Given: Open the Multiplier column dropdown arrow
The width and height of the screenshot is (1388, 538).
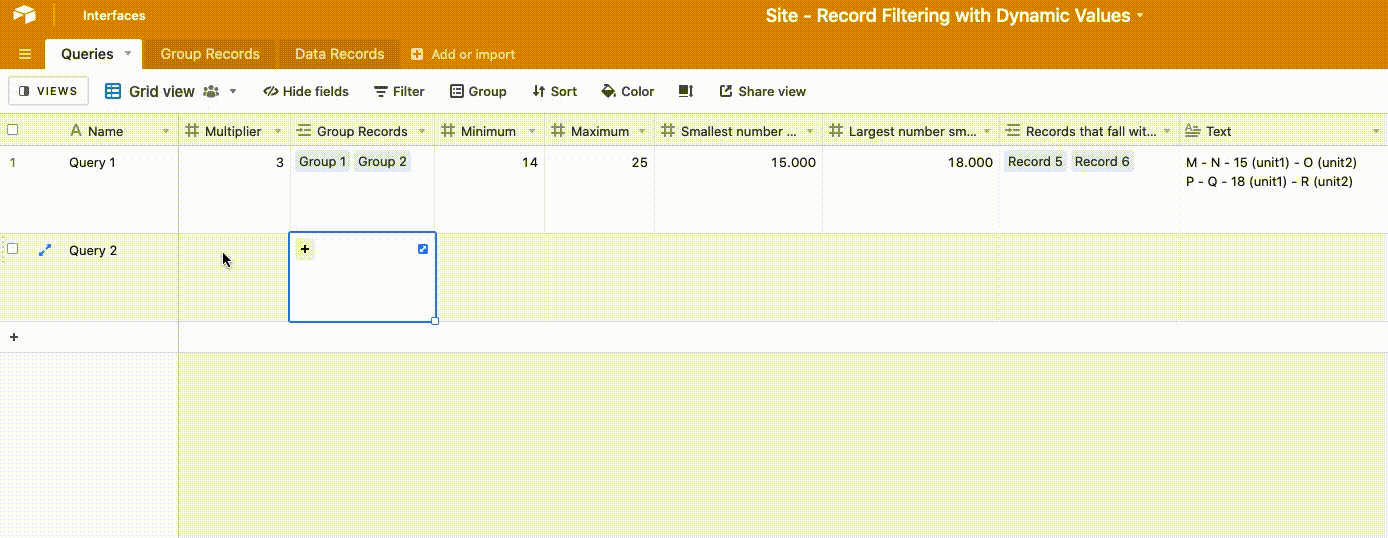Looking at the screenshot, I should pos(278,131).
